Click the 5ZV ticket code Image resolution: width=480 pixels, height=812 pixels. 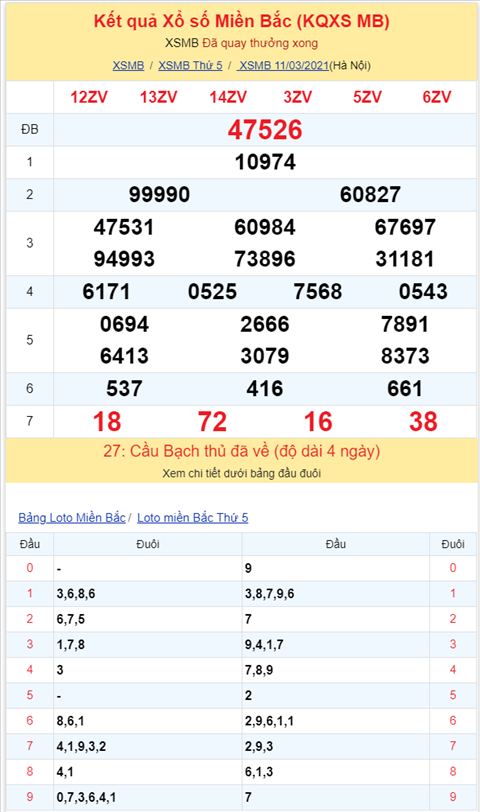click(x=367, y=97)
